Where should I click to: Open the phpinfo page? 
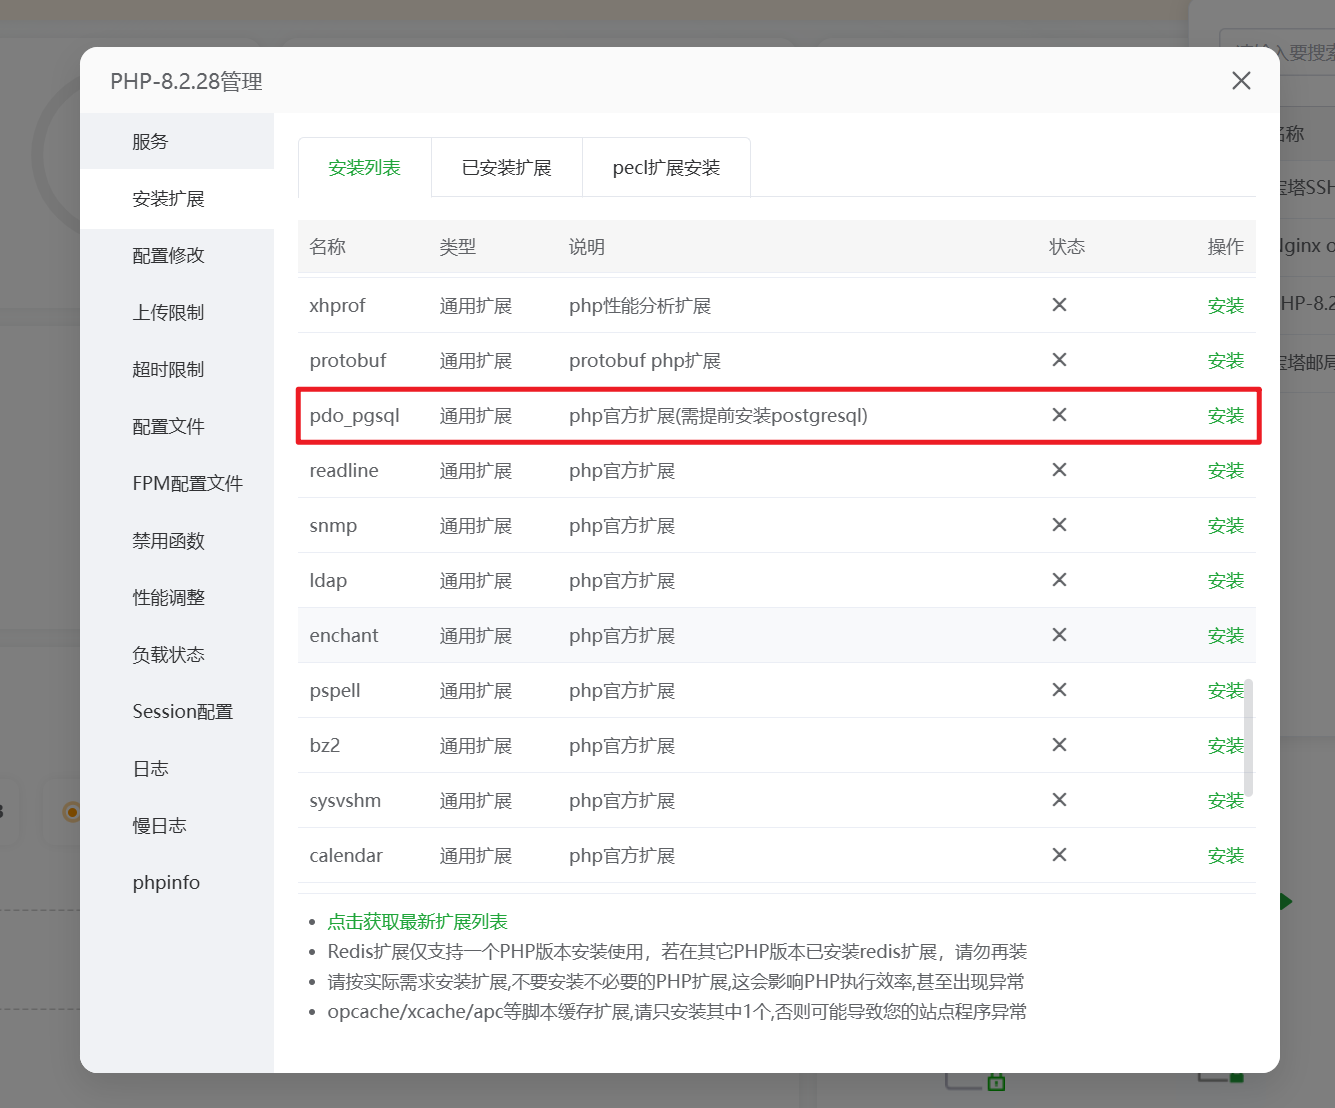(166, 883)
